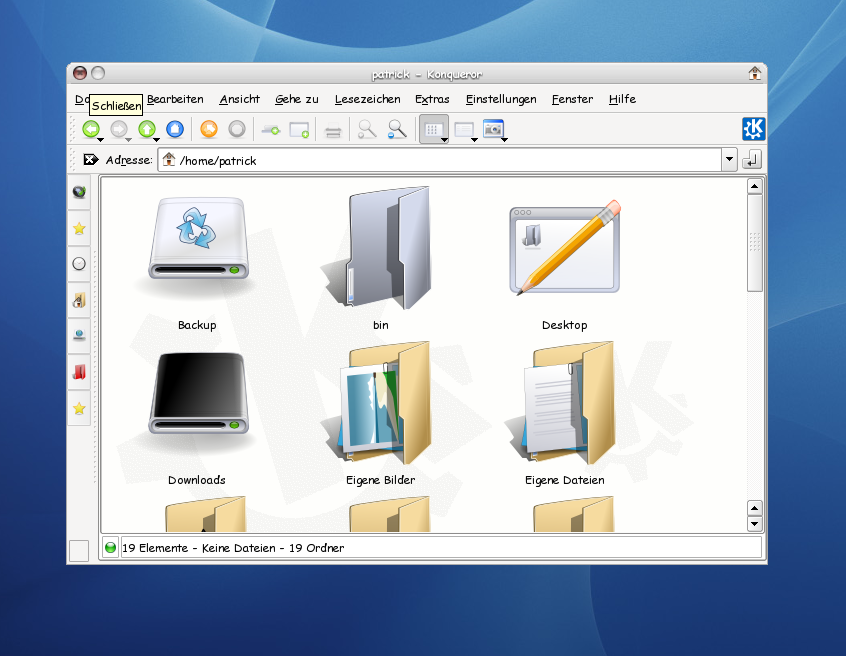This screenshot has height=656, width=846.
Task: Open the Ansicht menu
Action: pyautogui.click(x=240, y=99)
